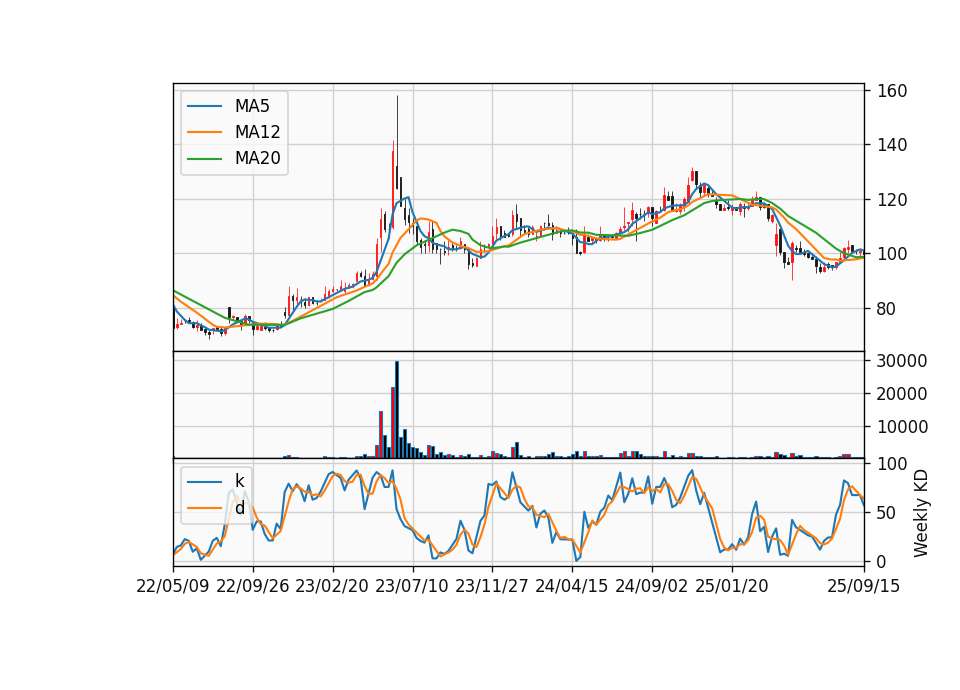
Task: Click the 140 price axis label
Action: [x=892, y=145]
